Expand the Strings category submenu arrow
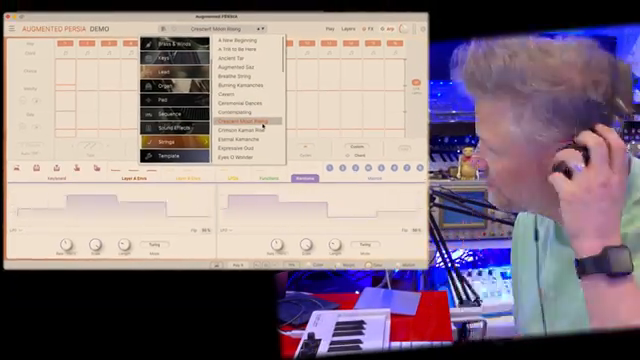 click(206, 142)
